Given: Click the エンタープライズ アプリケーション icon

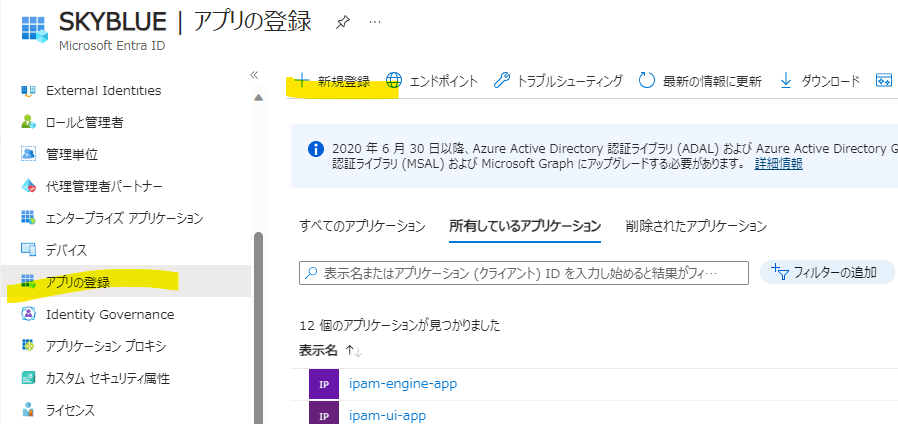Looking at the screenshot, I should click(28, 218).
